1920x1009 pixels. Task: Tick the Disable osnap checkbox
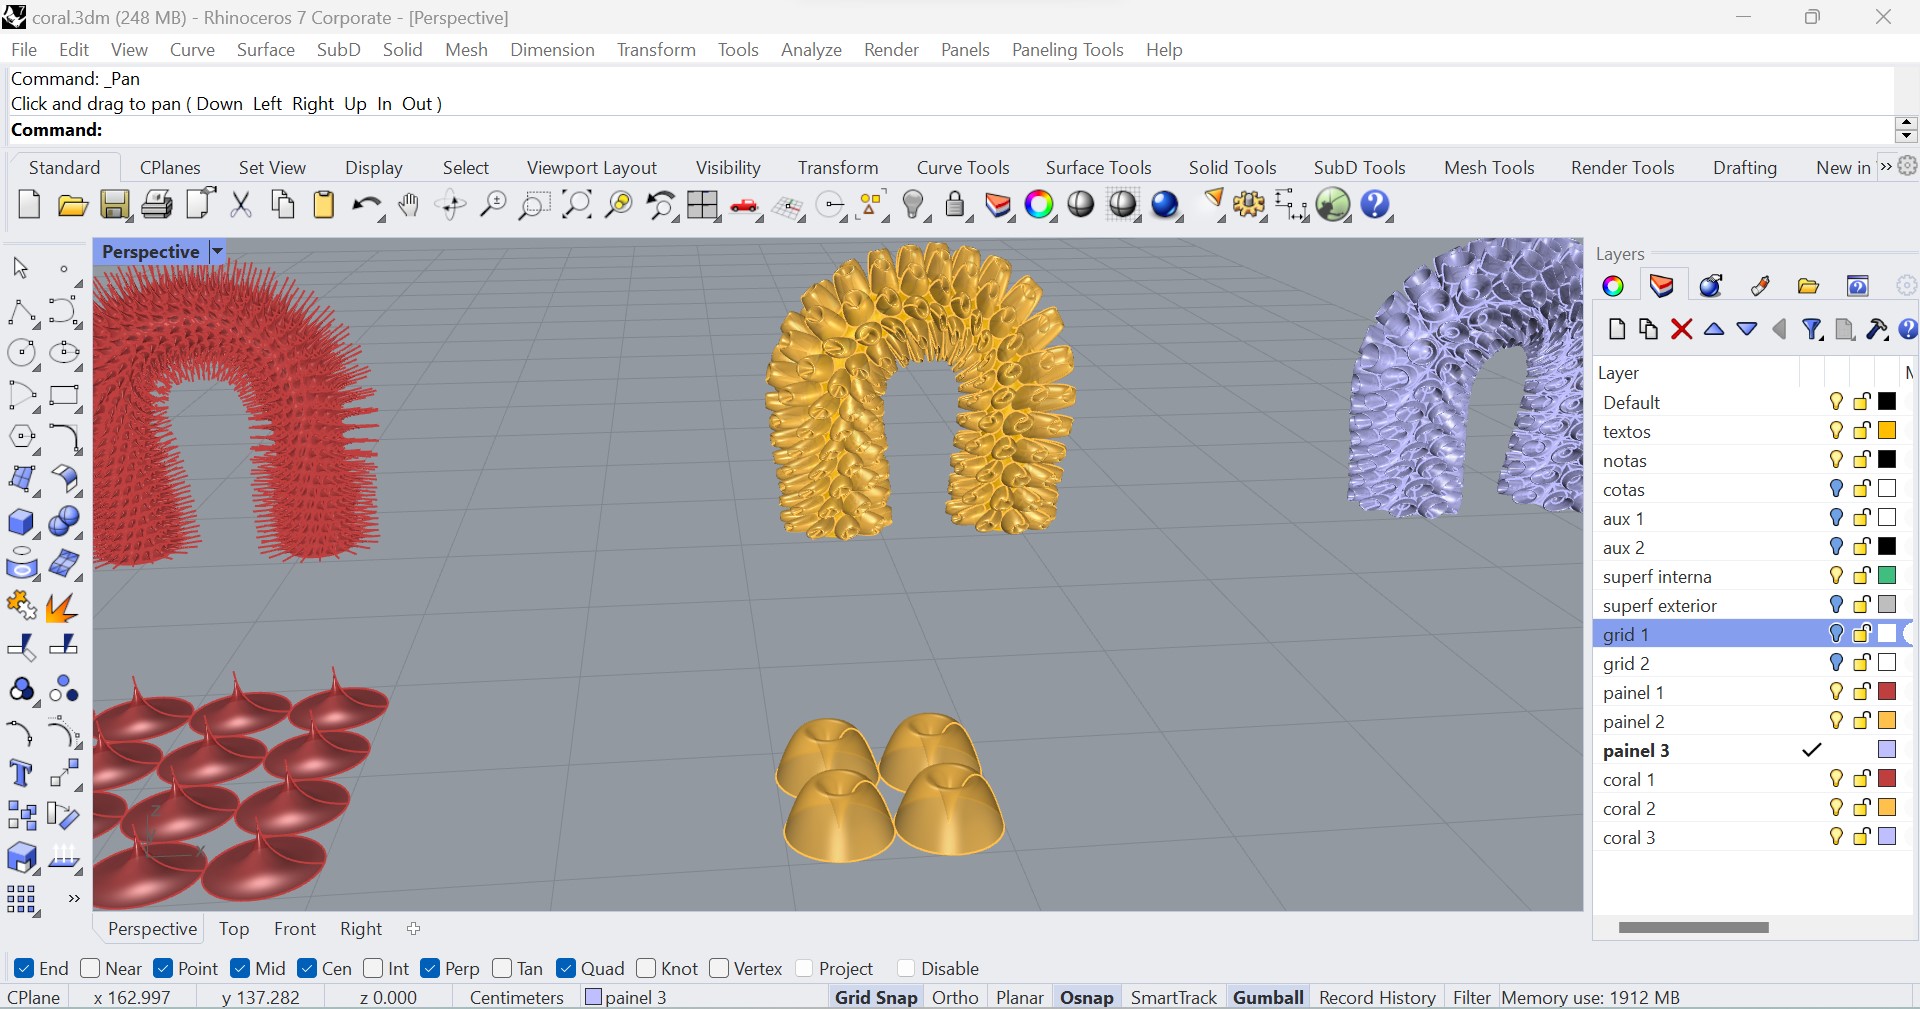tap(906, 968)
